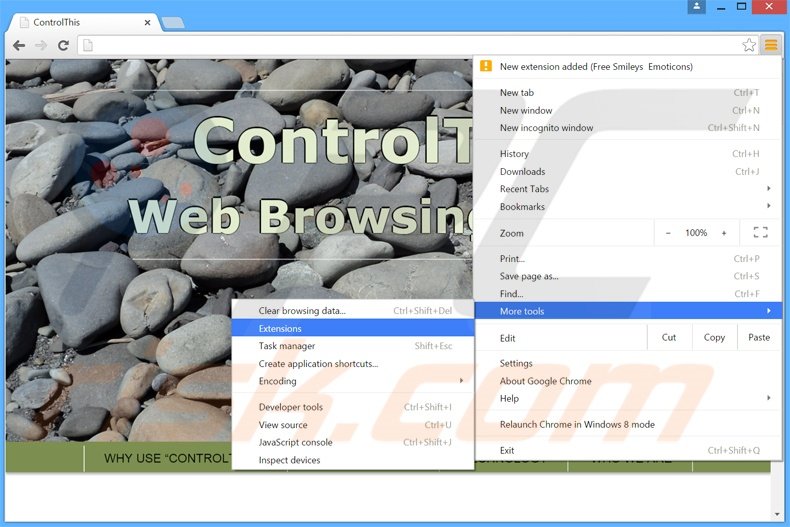Select Inspect devices menu item
This screenshot has height=527, width=790.
pyautogui.click(x=353, y=460)
